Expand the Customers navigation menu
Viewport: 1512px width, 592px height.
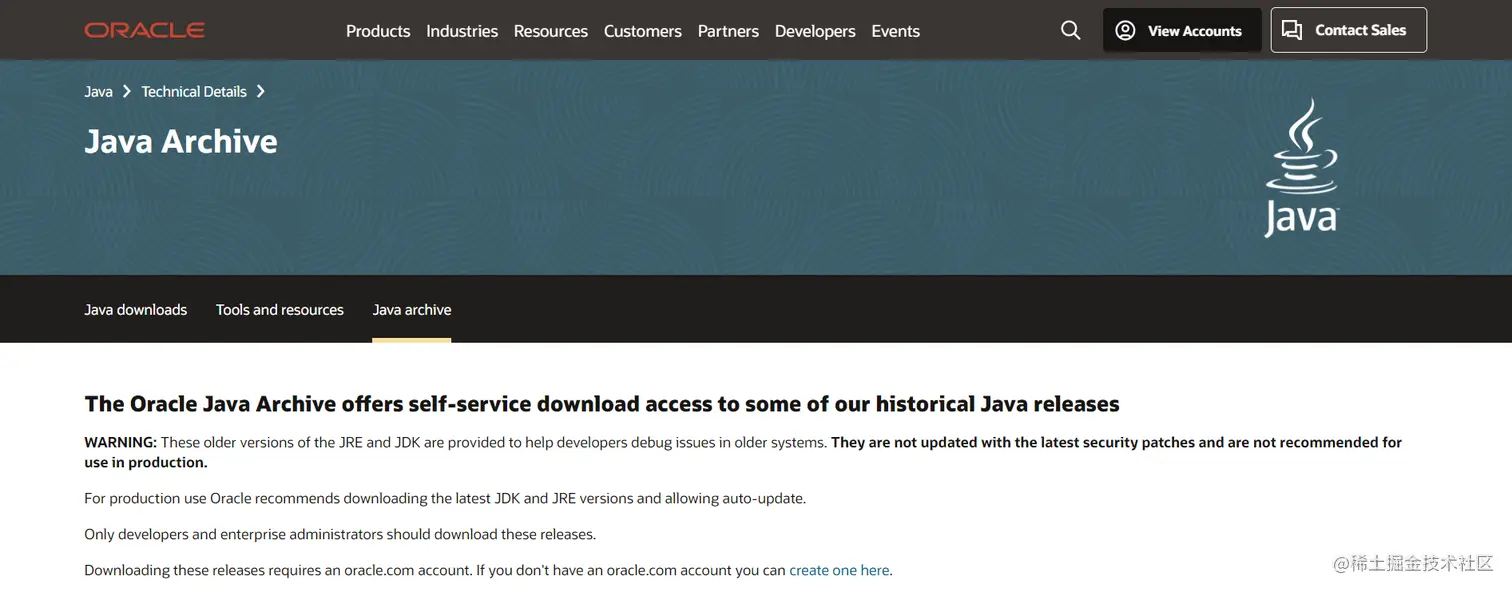[x=643, y=31]
